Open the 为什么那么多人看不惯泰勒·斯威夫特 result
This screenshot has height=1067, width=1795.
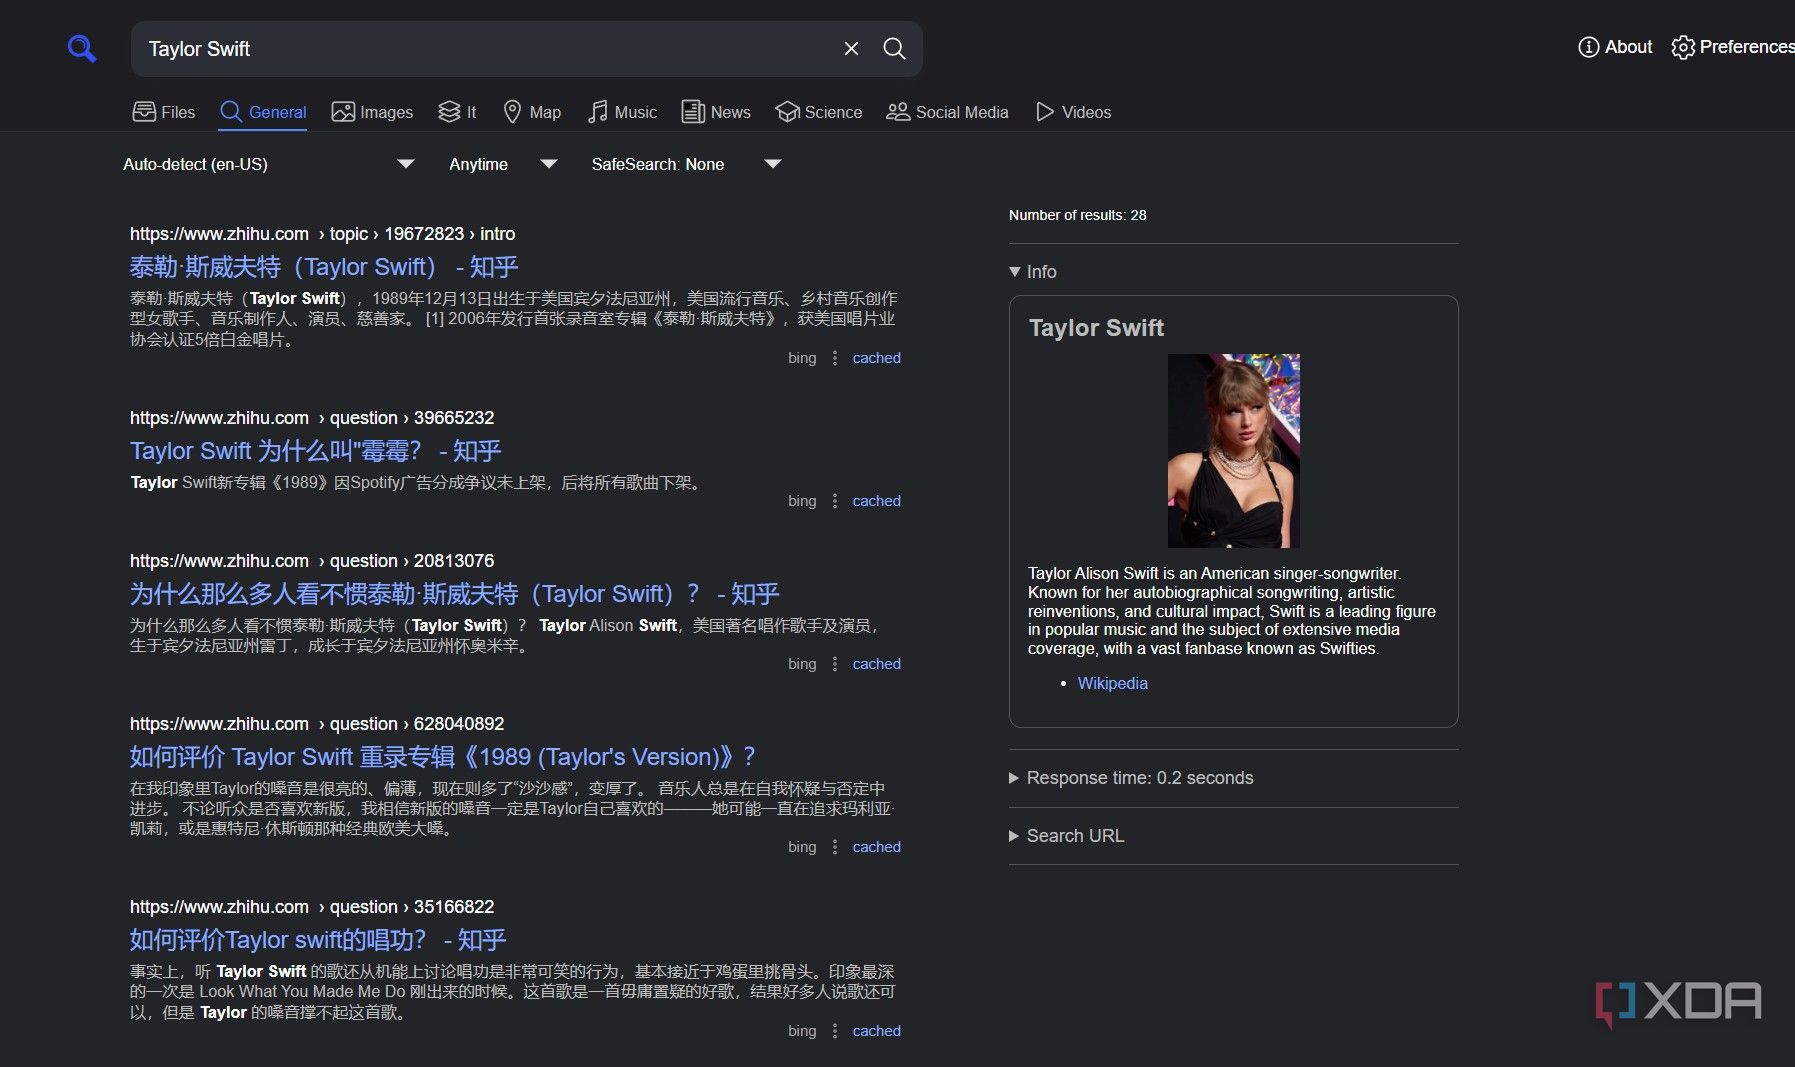[x=455, y=594]
